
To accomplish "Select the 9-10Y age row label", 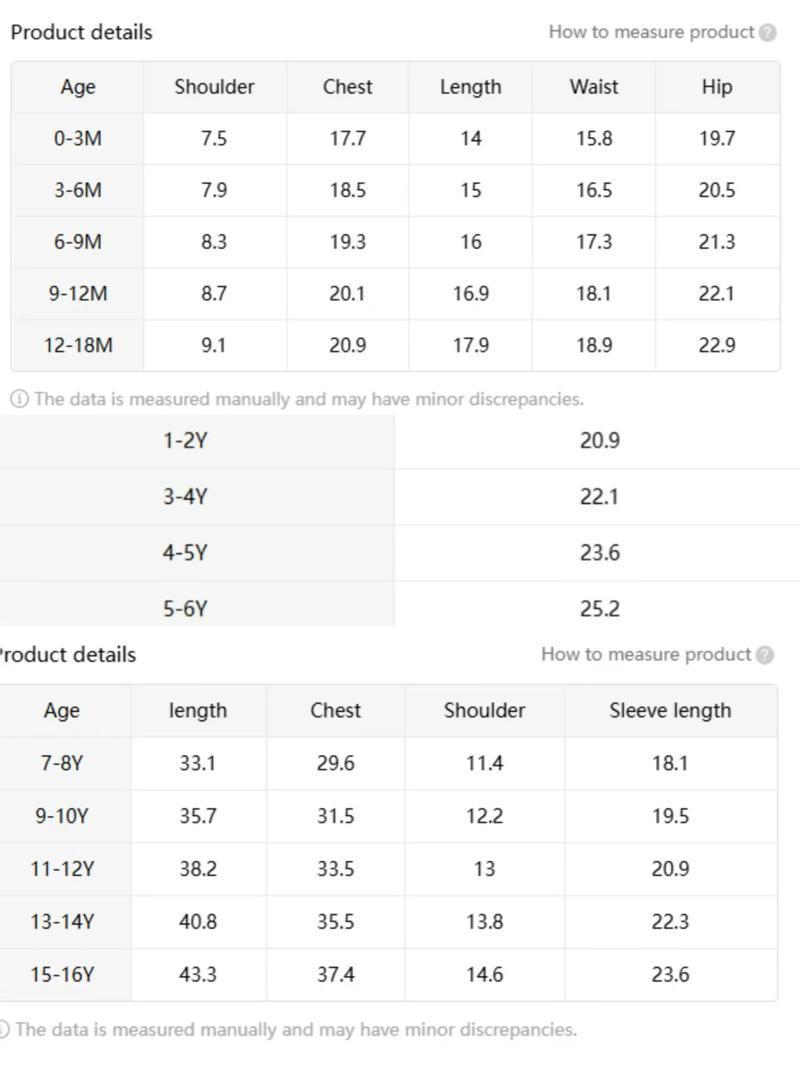I will 62,816.
